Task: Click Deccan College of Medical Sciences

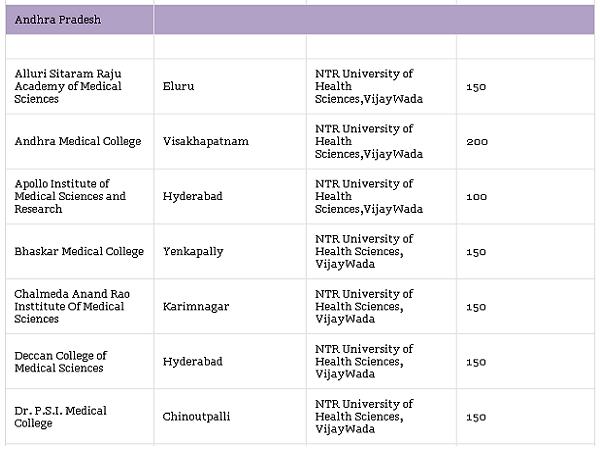Action: point(60,361)
